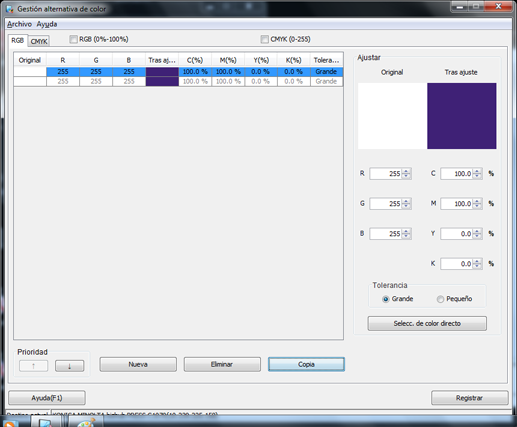Image resolution: width=517 pixels, height=427 pixels.
Task: Click the Ayuda(F1) button
Action: [x=47, y=398]
